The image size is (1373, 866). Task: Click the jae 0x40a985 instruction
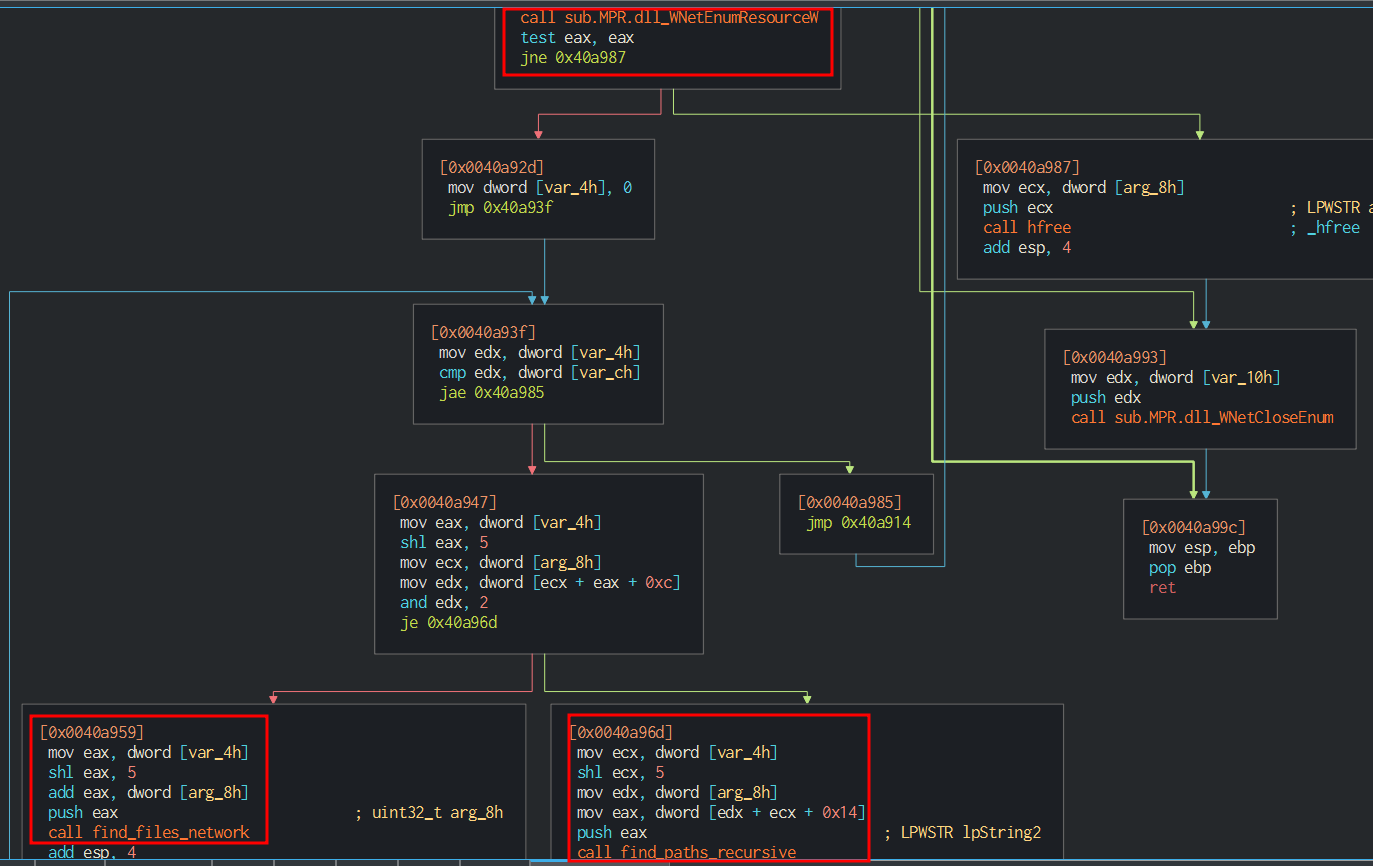click(491, 393)
